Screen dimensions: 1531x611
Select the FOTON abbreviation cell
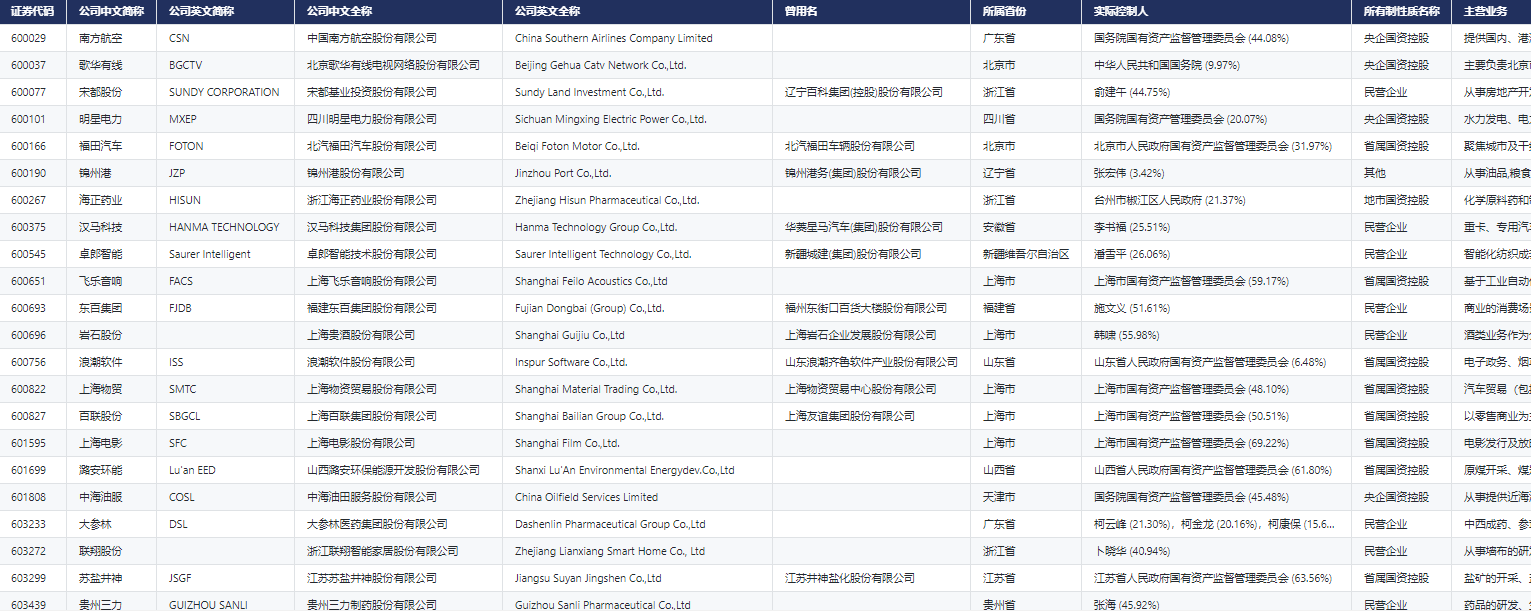[226, 146]
